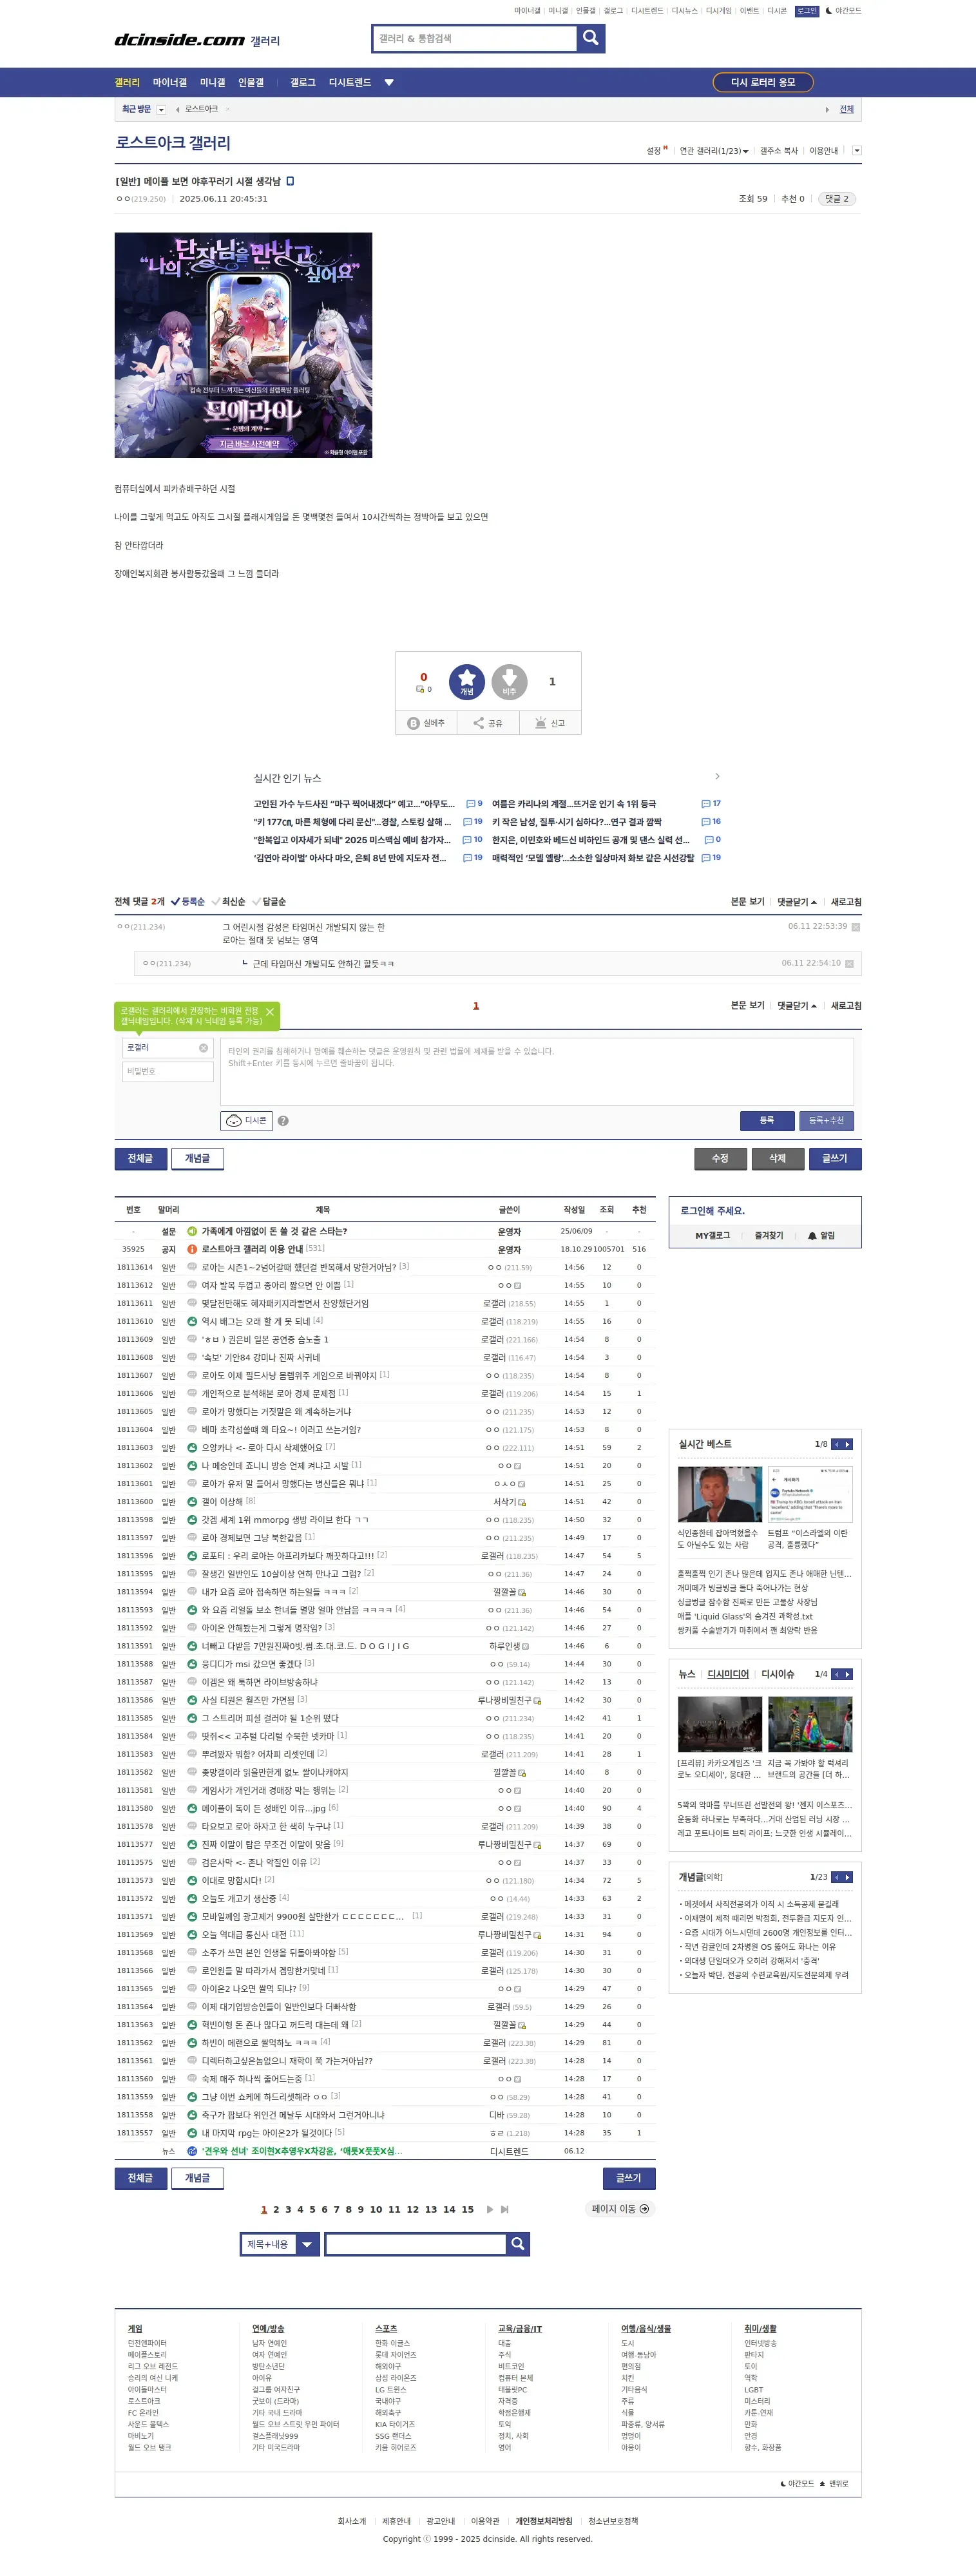Collapse comments with lower 댓글닫기

797,1006
